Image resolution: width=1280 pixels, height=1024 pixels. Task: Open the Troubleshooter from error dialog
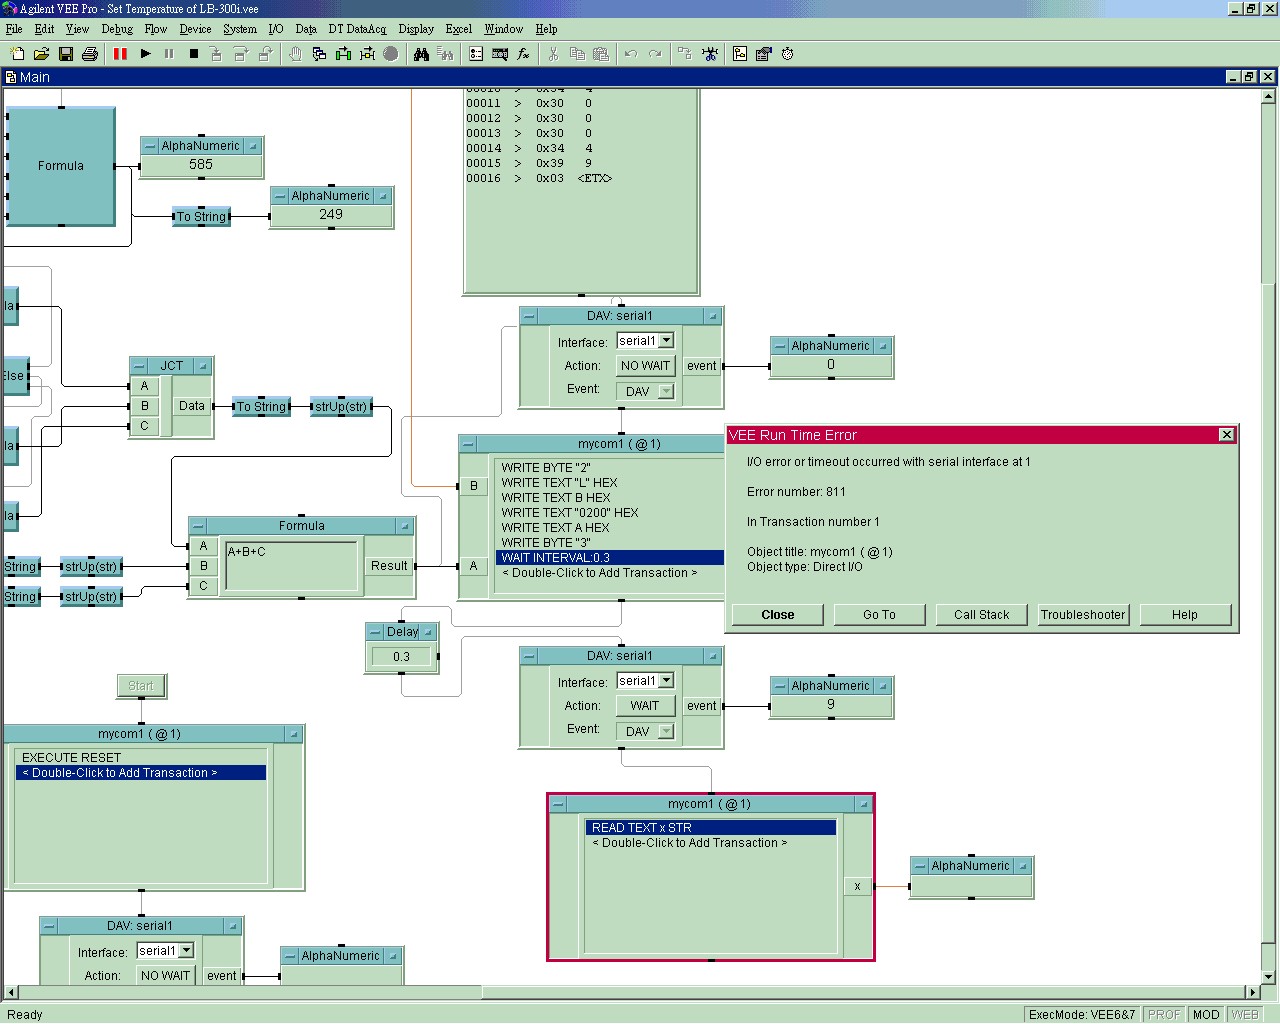pyautogui.click(x=1083, y=615)
